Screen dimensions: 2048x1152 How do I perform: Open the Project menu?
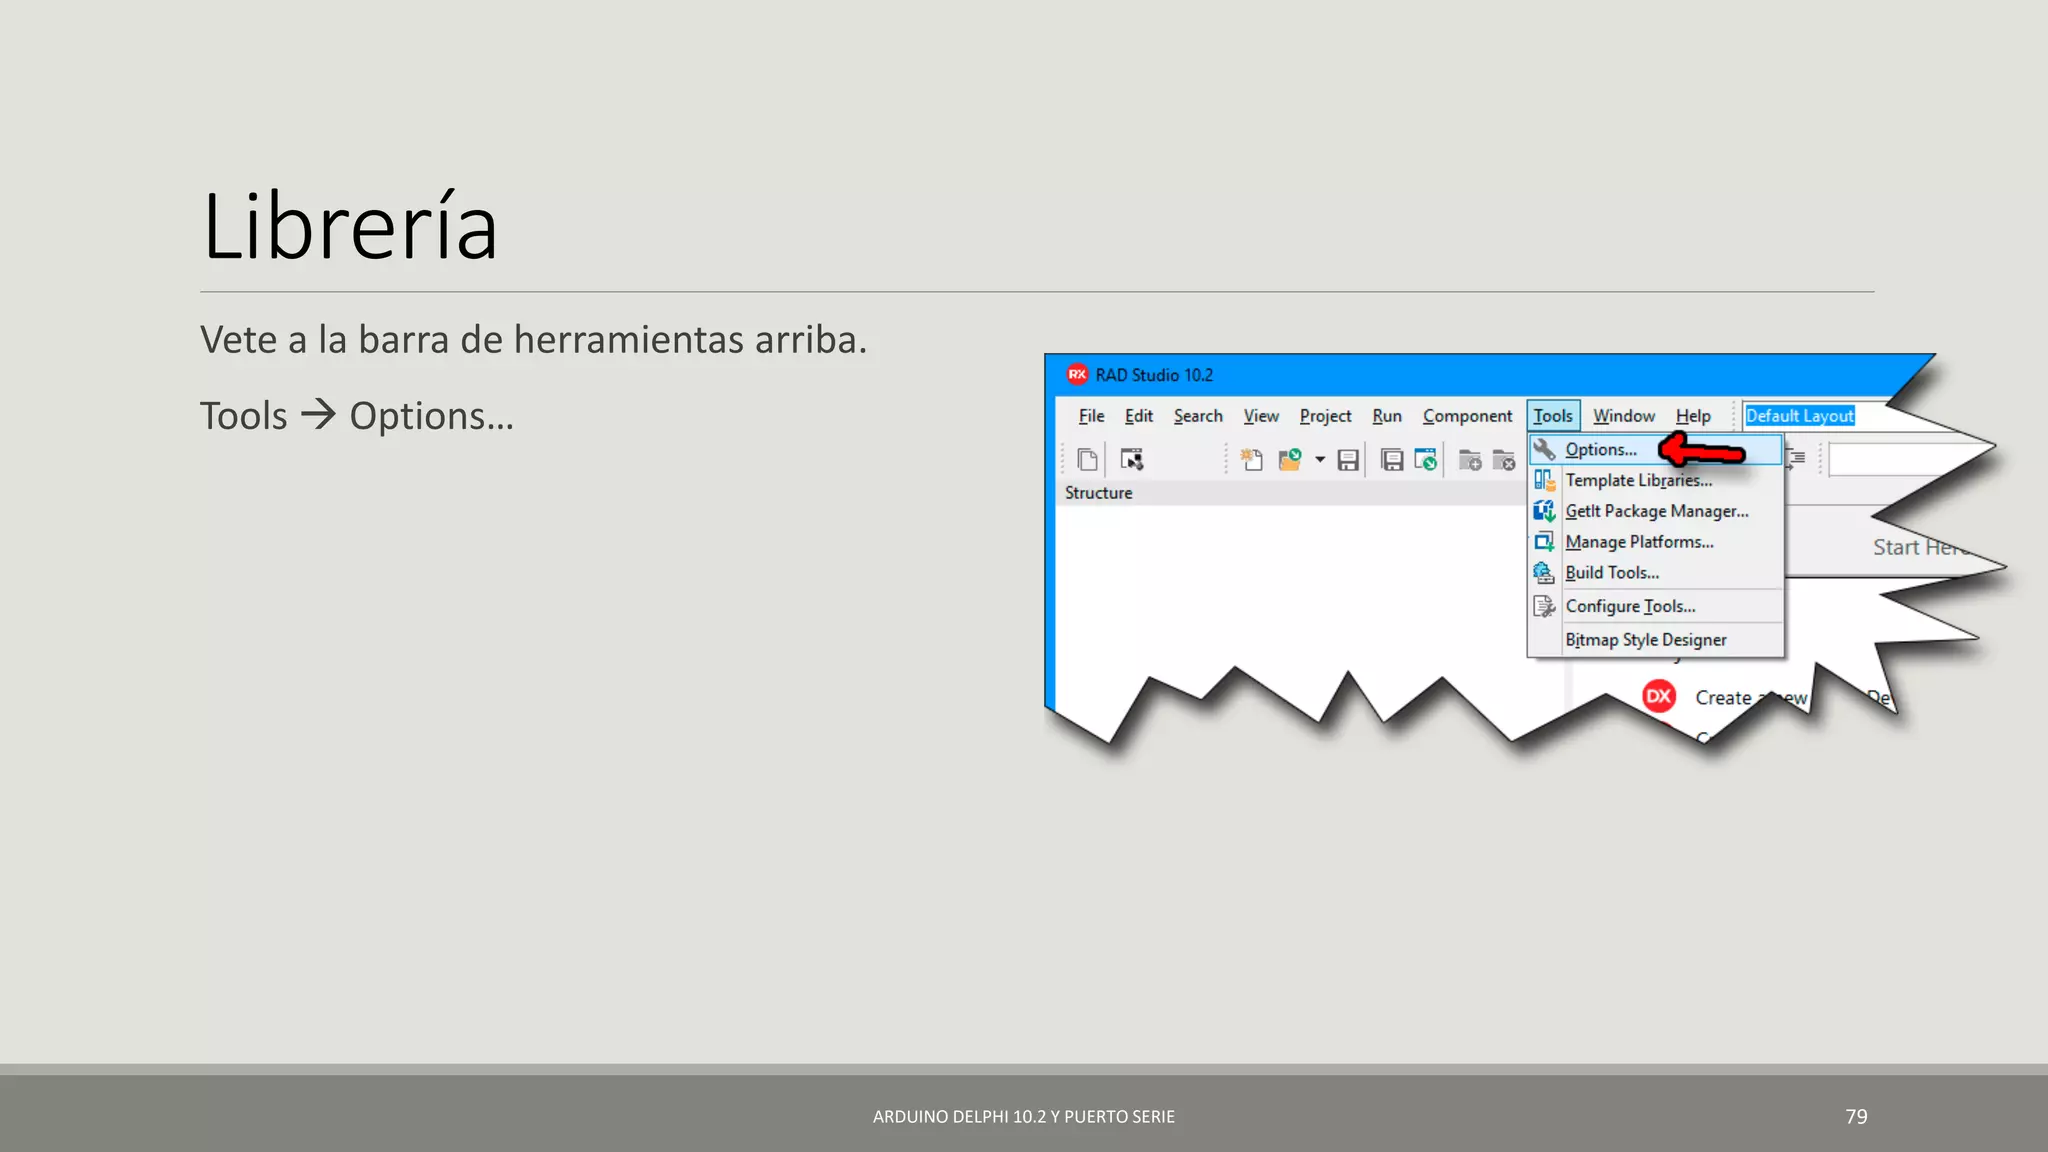(1325, 416)
